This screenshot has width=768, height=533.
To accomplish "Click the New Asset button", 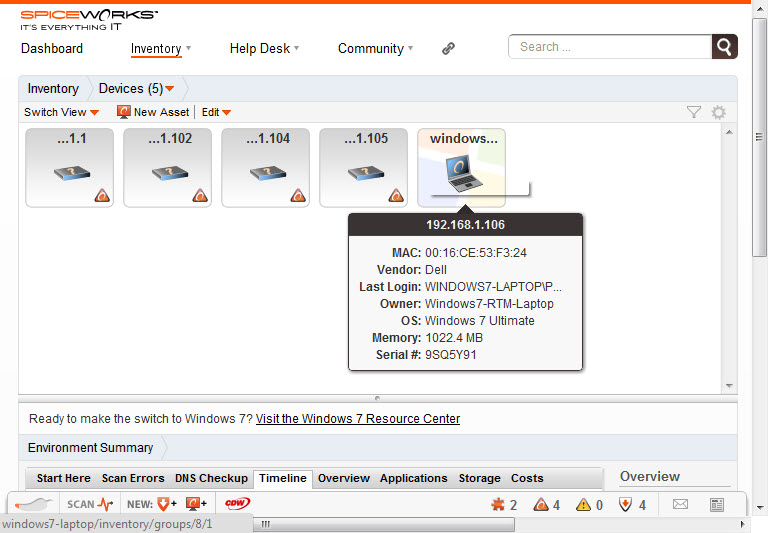I will tap(153, 112).
